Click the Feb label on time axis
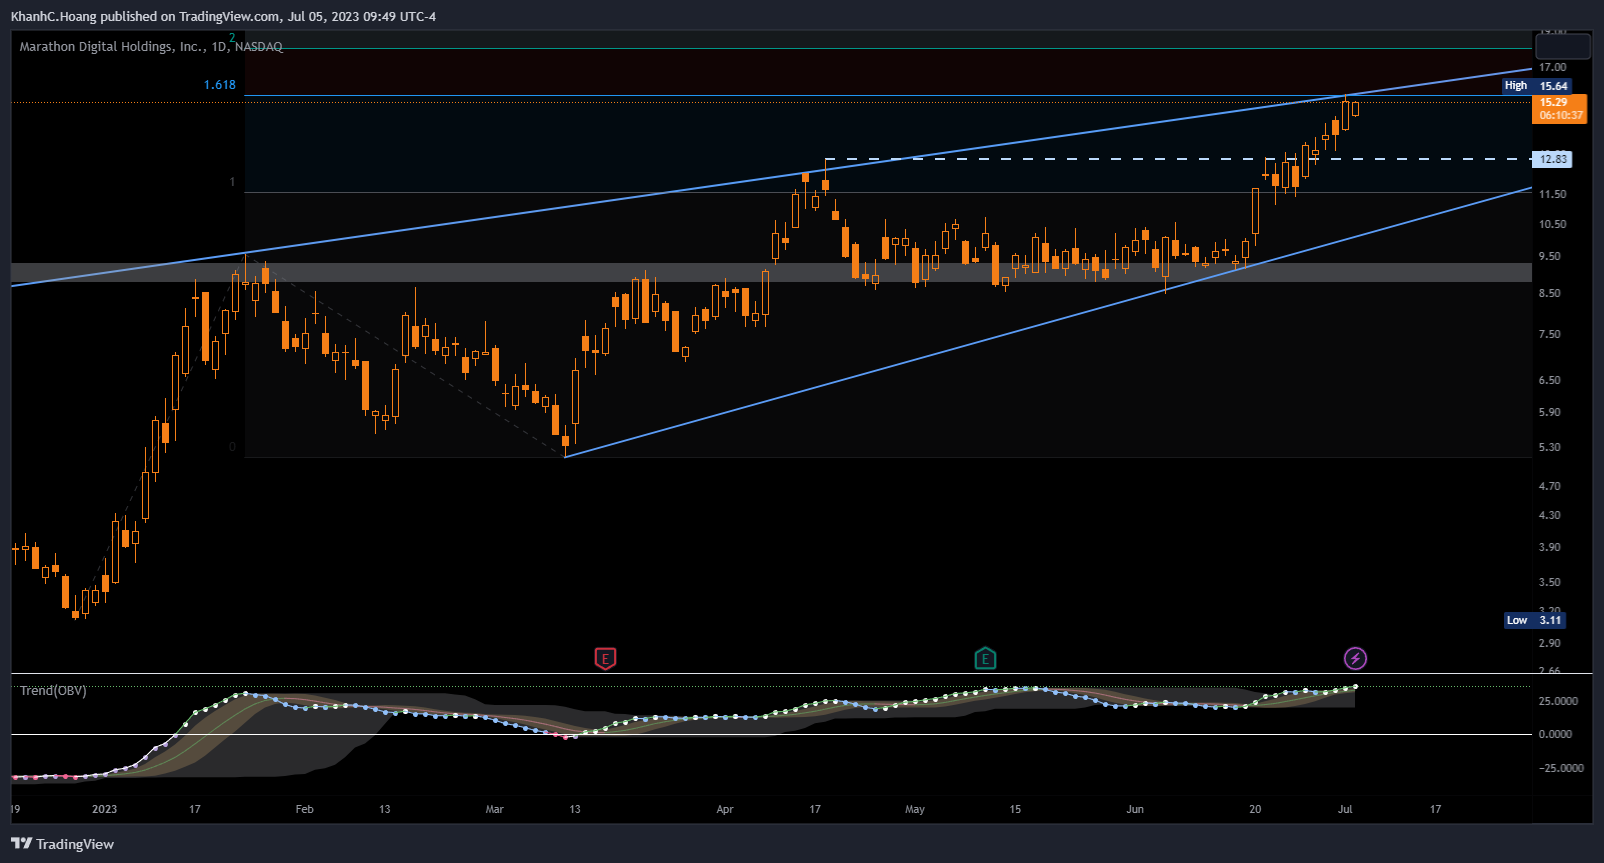1604x863 pixels. click(305, 809)
